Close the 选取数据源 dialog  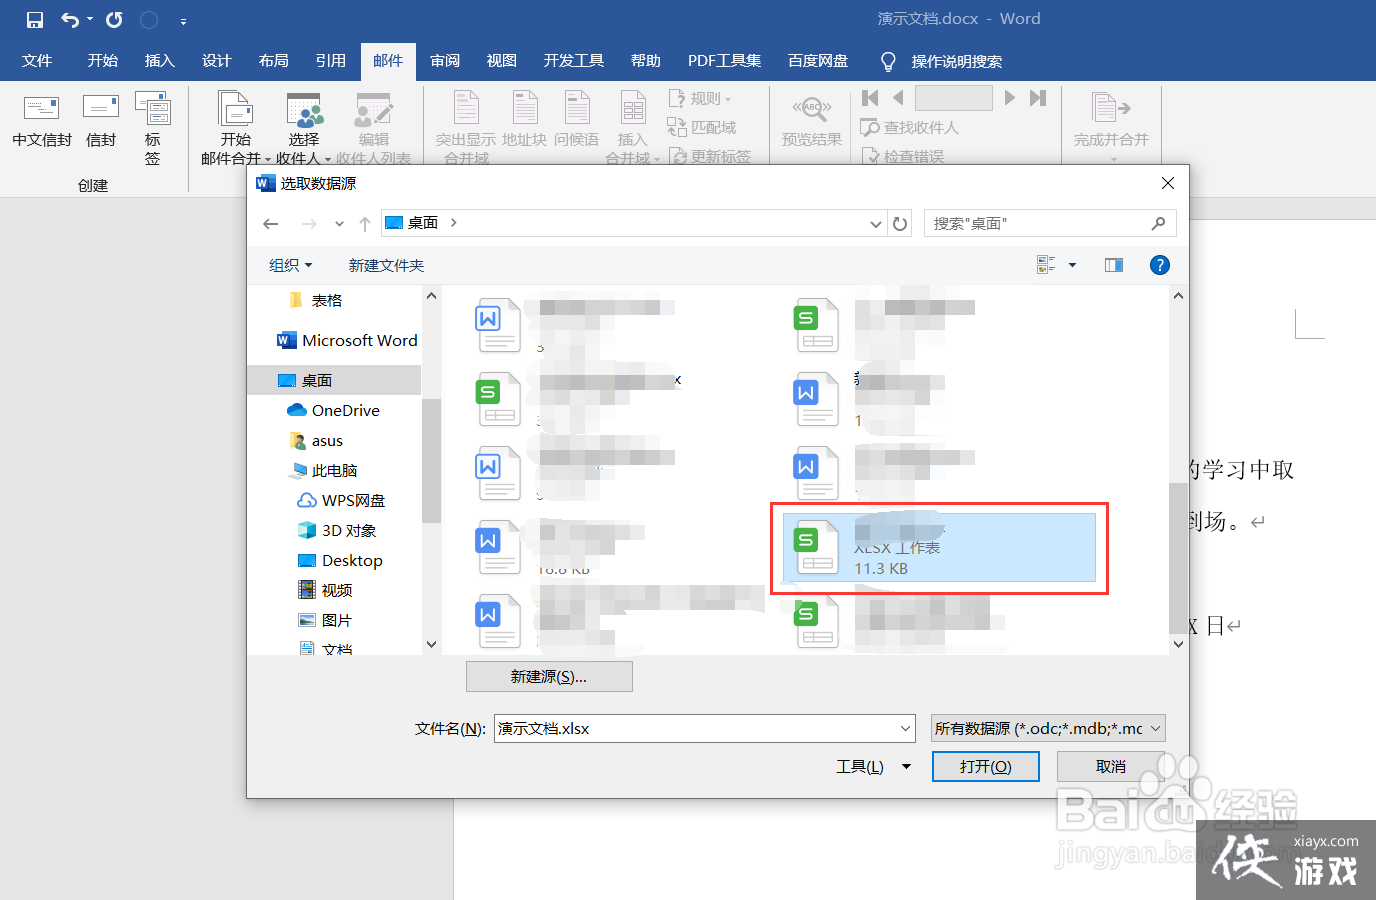1167,183
